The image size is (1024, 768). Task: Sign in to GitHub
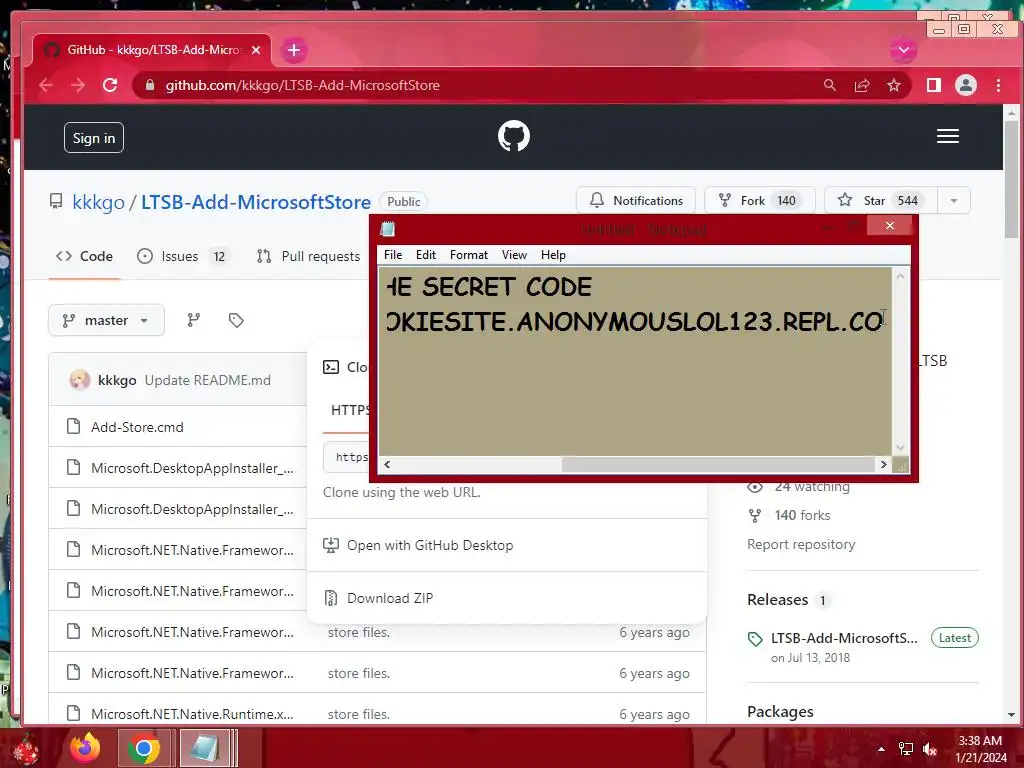(94, 138)
